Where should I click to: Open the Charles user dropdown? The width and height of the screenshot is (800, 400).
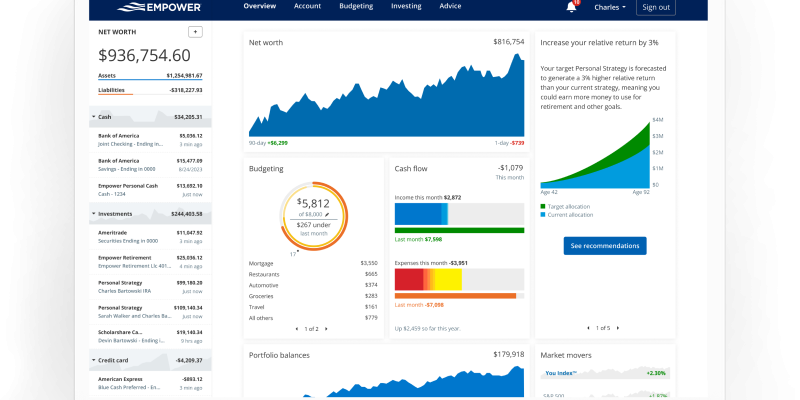click(610, 7)
